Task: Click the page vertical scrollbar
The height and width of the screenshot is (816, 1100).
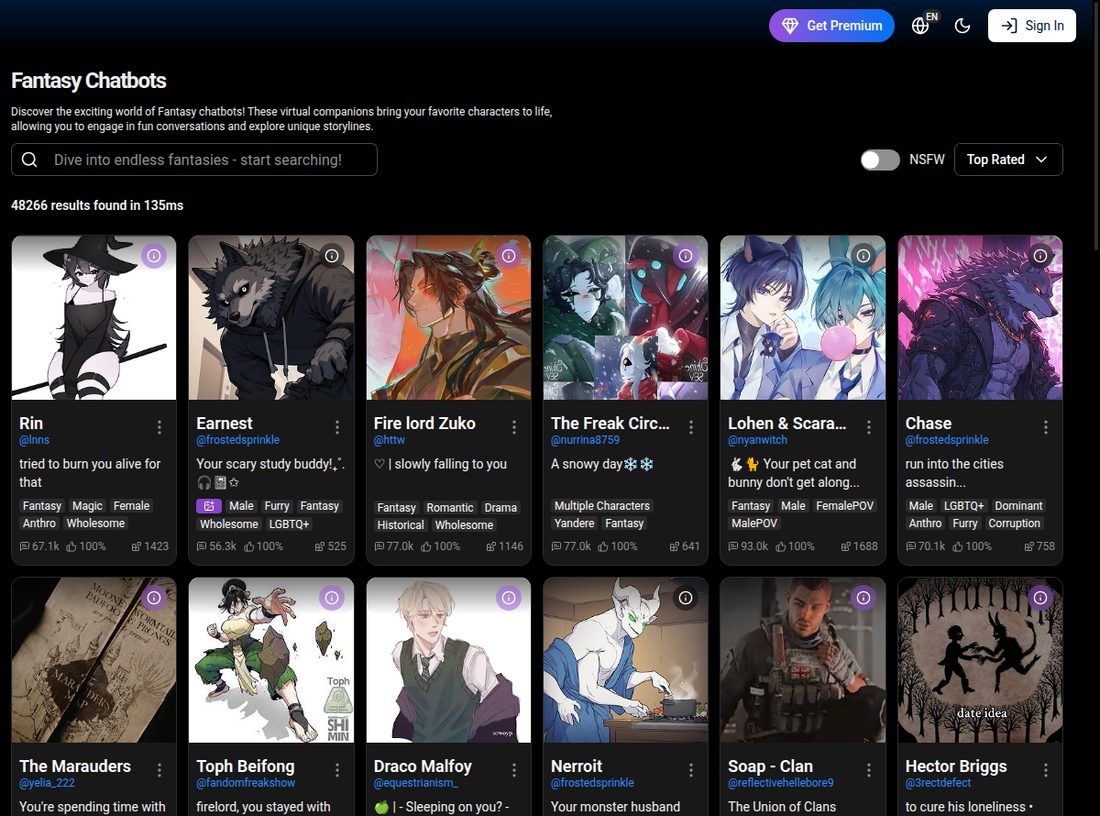Action: 1096,126
